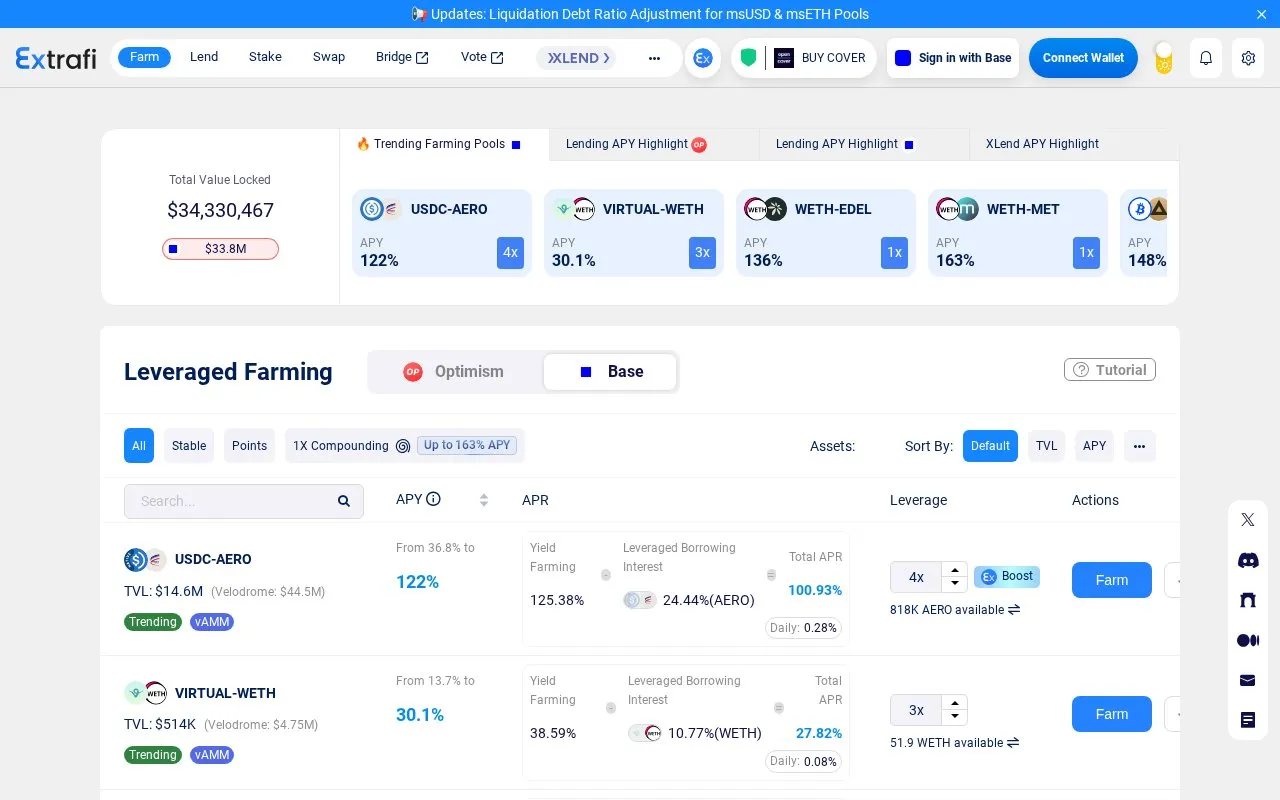
Task: Open the Extrafi logo home link
Action: [56, 58]
